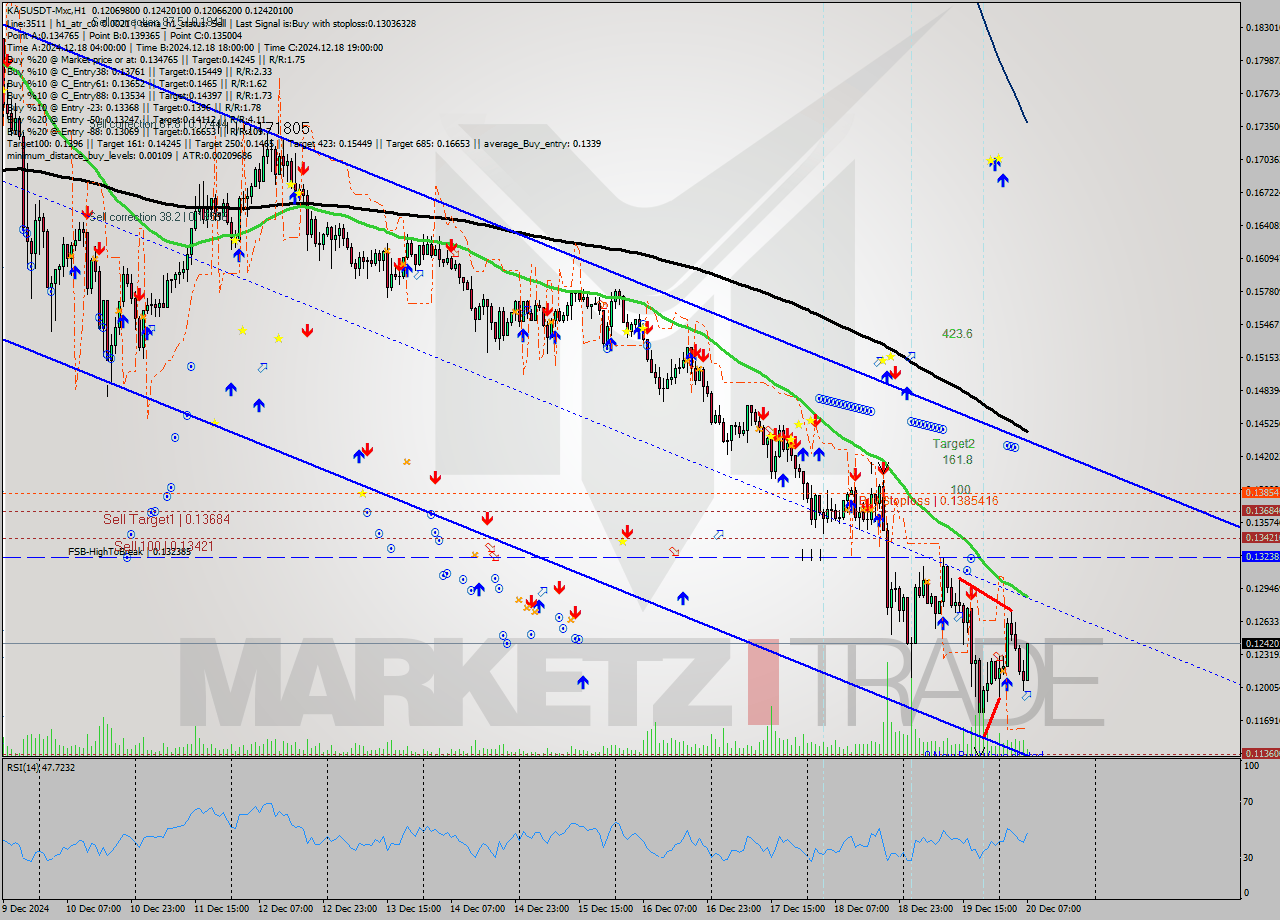The height and width of the screenshot is (920, 1280).
Task: Click the blue up arrow under the top-right yellow star
Action: pos(1002,179)
